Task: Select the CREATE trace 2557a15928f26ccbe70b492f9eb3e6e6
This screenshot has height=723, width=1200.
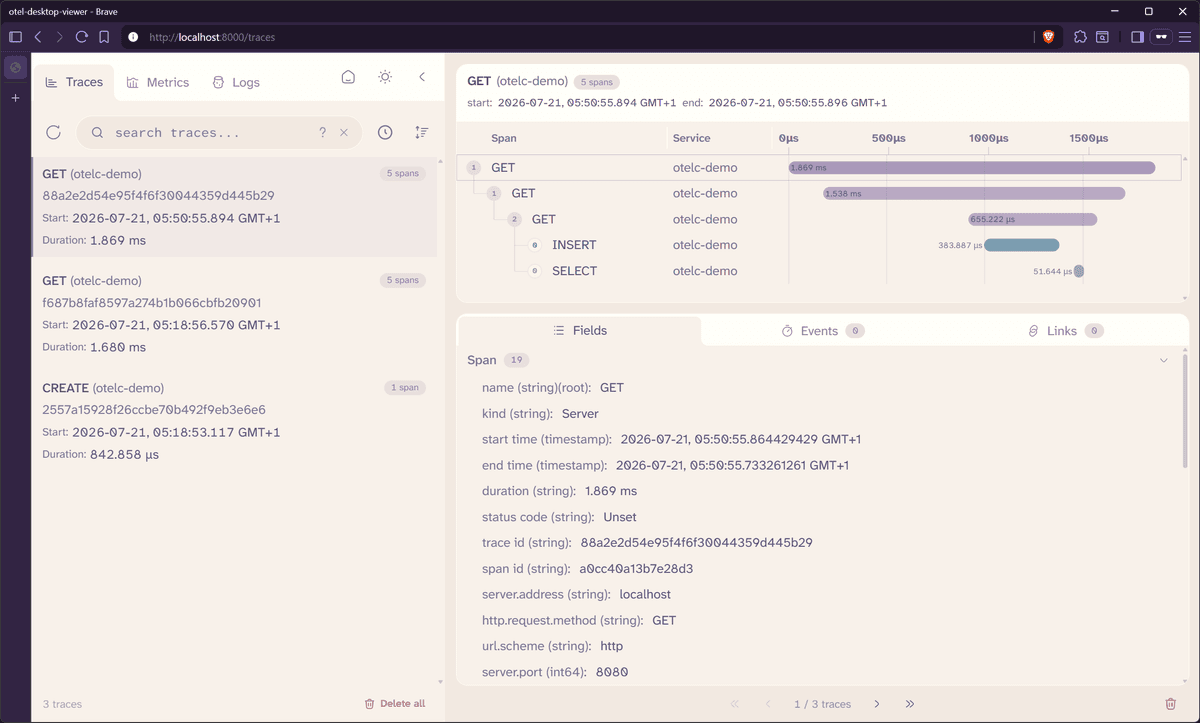Action: pos(235,421)
